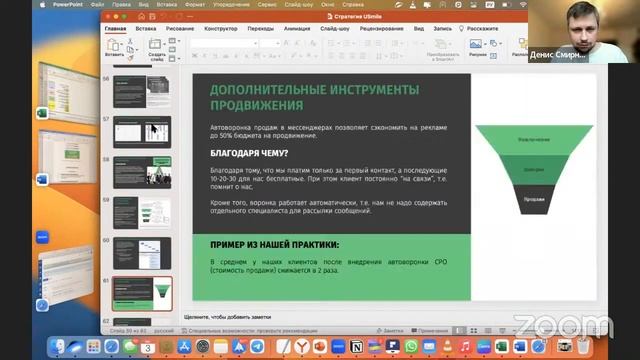
Task: Insert a picture with the Рисунок icon
Action: (x=476, y=44)
